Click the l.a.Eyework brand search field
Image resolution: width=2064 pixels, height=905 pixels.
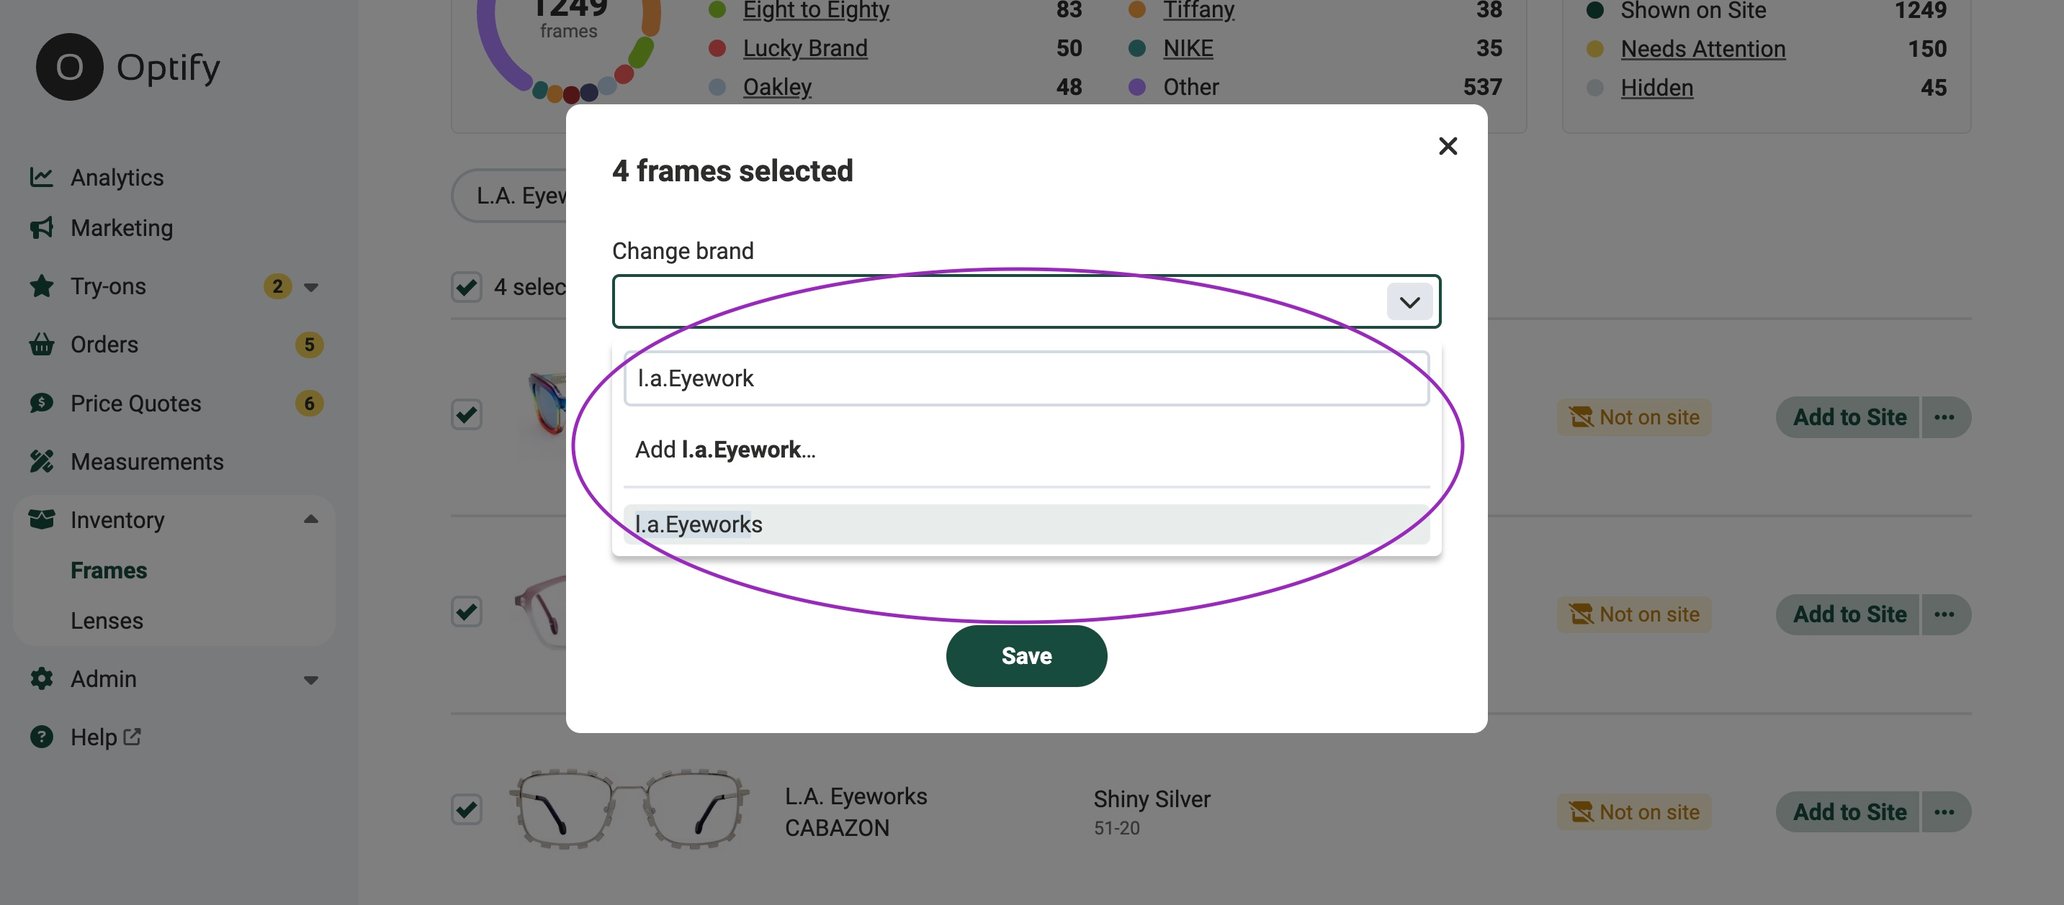click(1026, 379)
